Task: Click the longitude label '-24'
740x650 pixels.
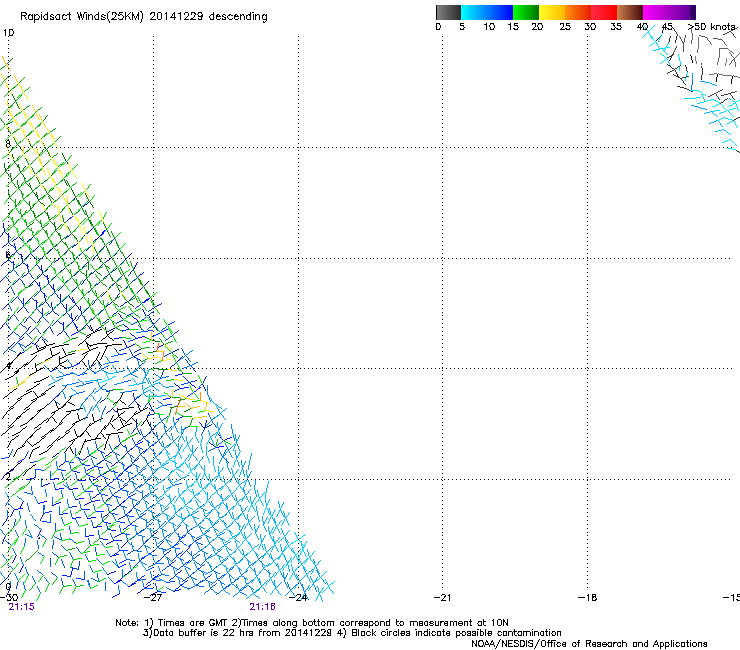Action: pos(298,598)
